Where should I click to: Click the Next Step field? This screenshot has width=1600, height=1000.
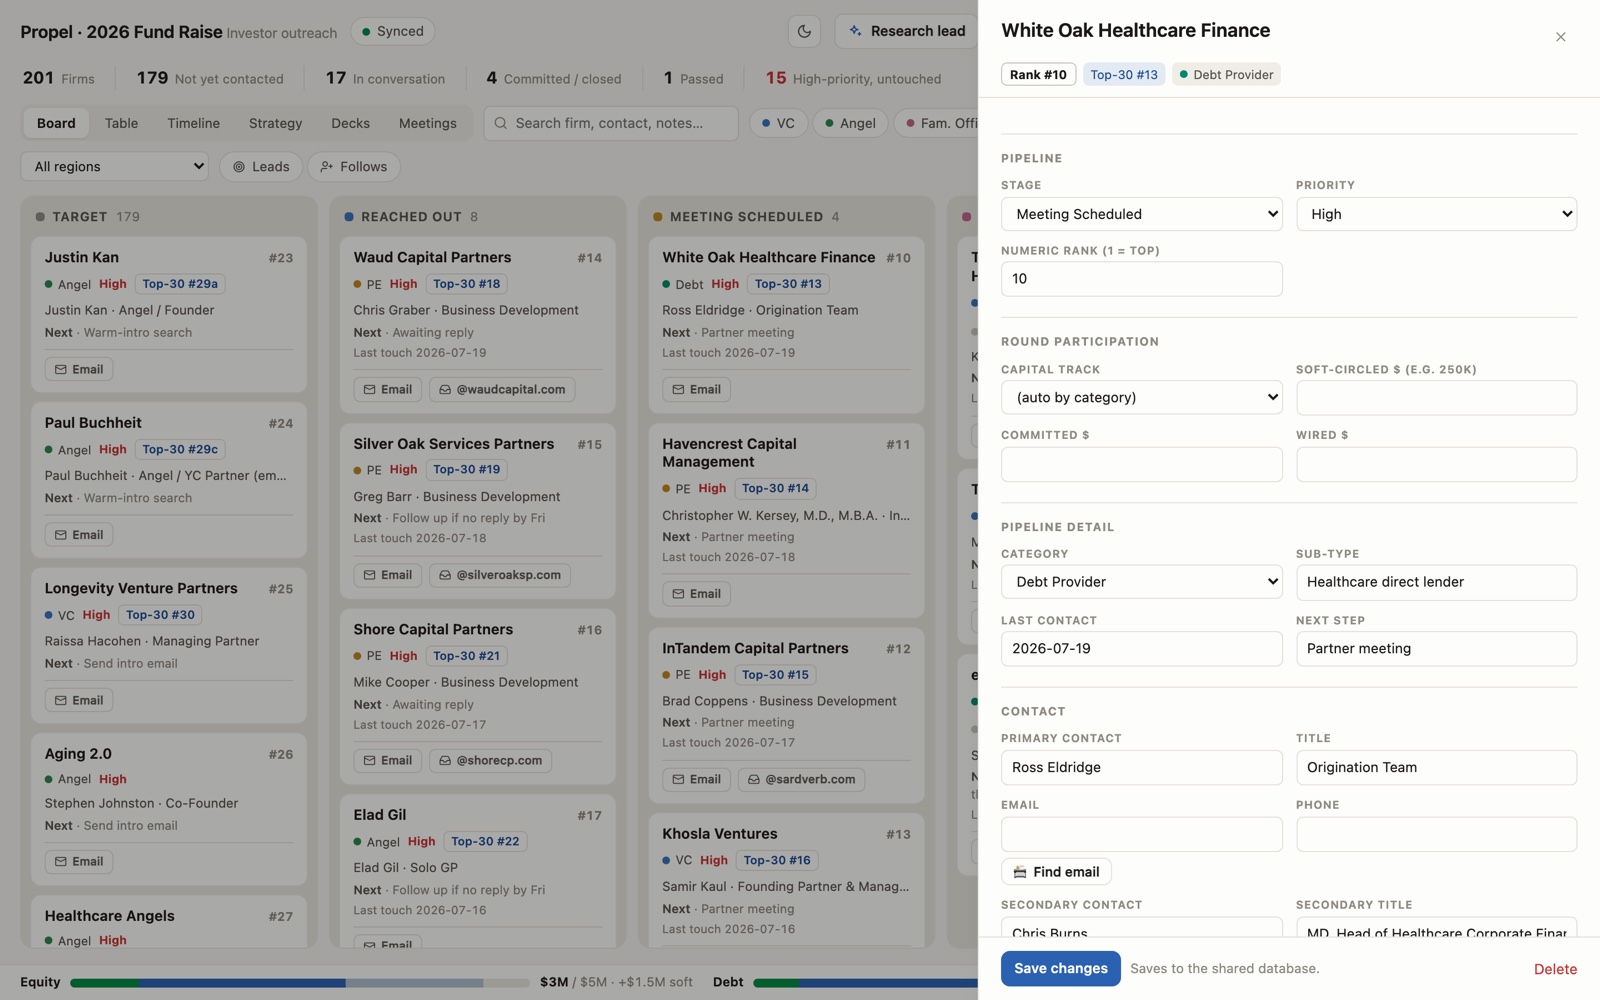(x=1436, y=649)
